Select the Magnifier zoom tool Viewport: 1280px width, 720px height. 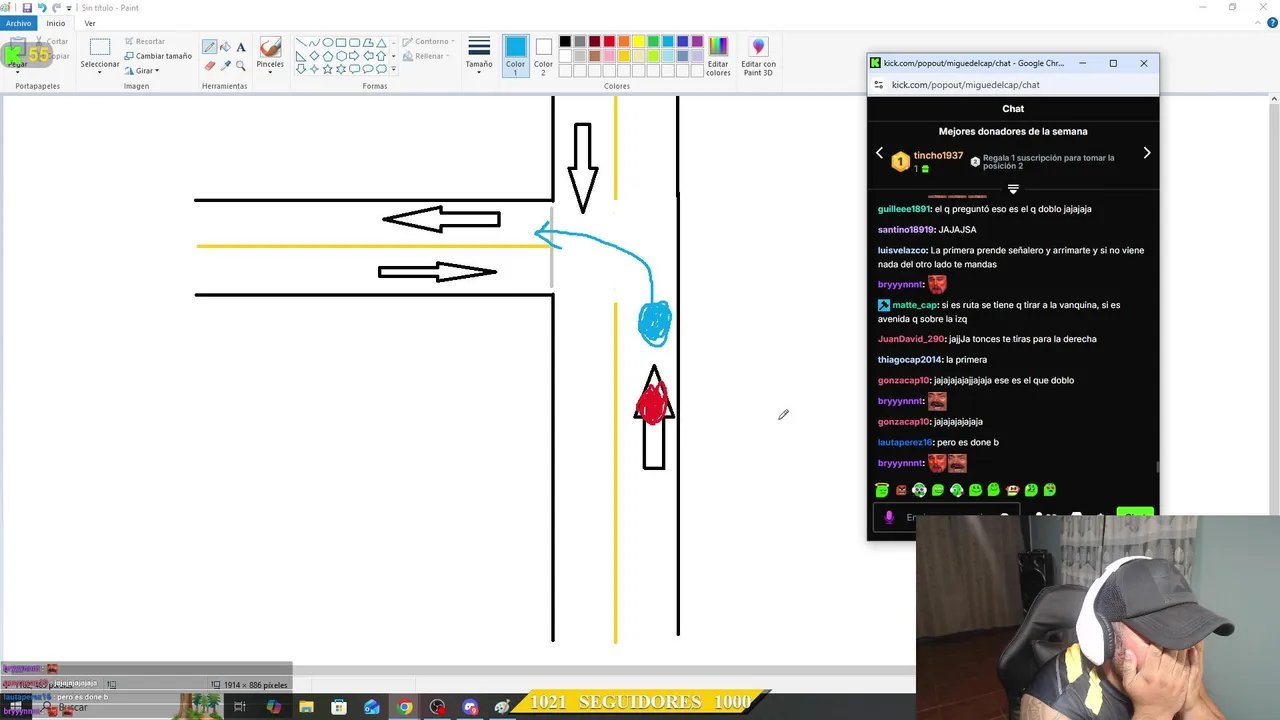tap(241, 66)
